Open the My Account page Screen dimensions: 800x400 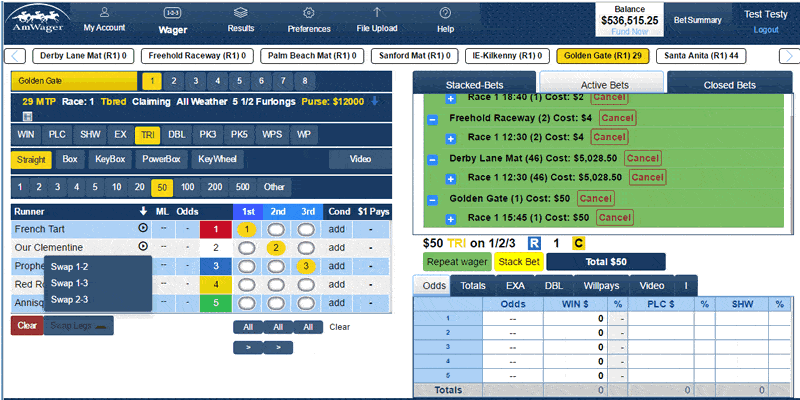click(x=104, y=20)
